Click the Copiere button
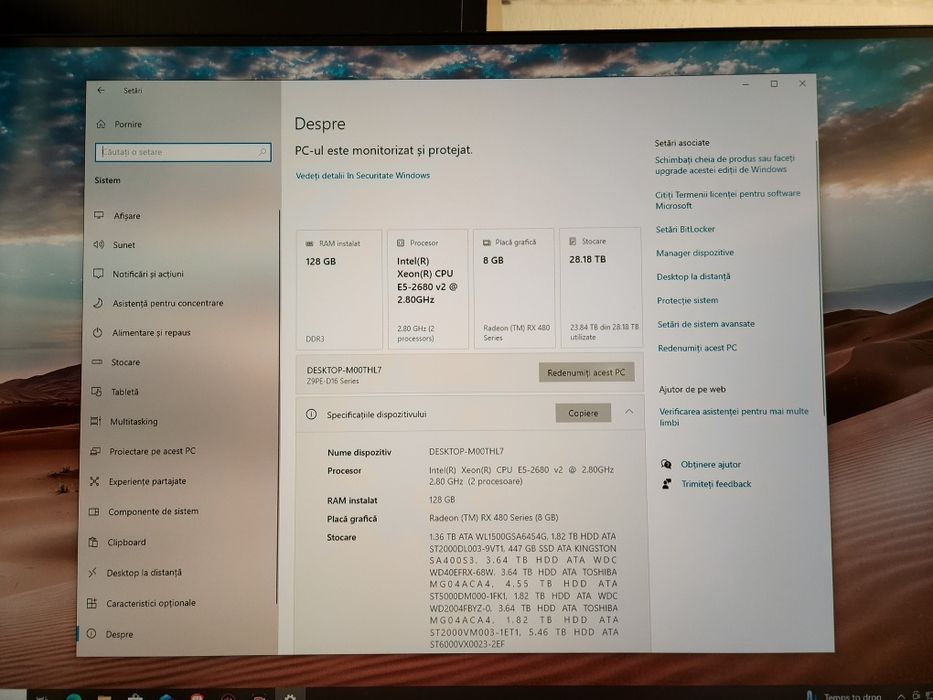Image resolution: width=933 pixels, height=700 pixels. point(583,413)
